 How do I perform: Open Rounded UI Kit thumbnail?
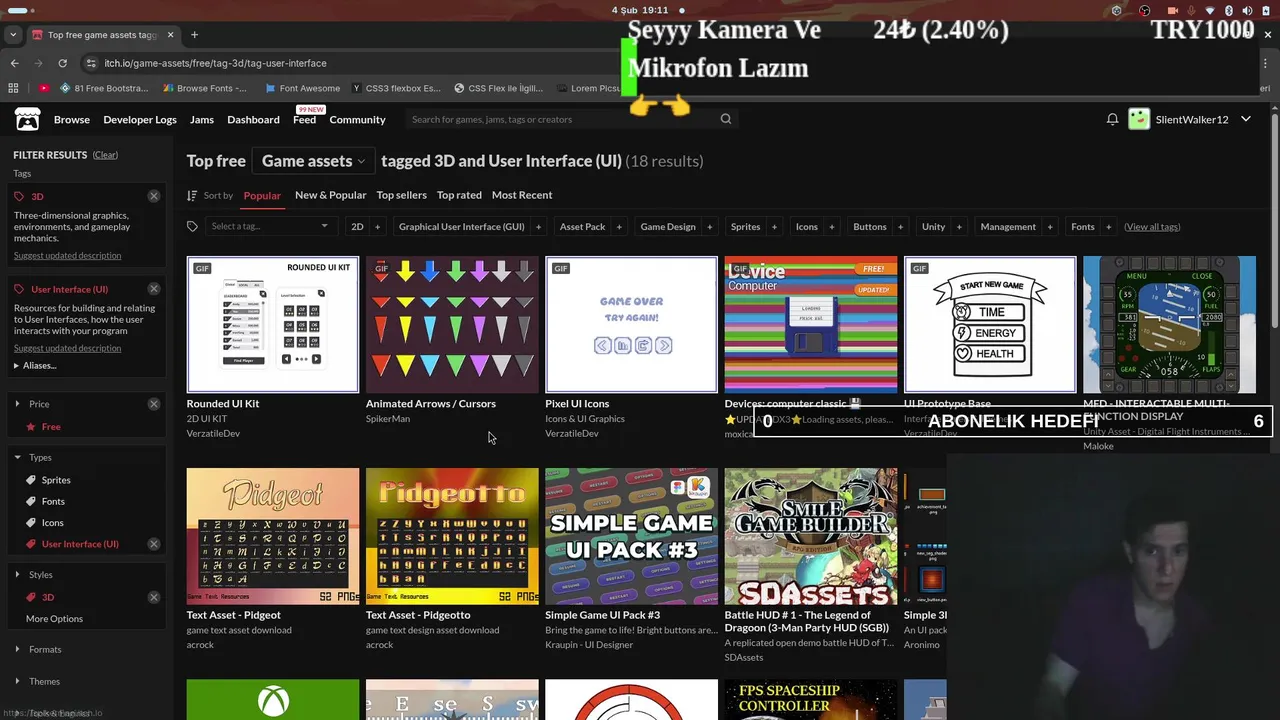click(x=272, y=325)
